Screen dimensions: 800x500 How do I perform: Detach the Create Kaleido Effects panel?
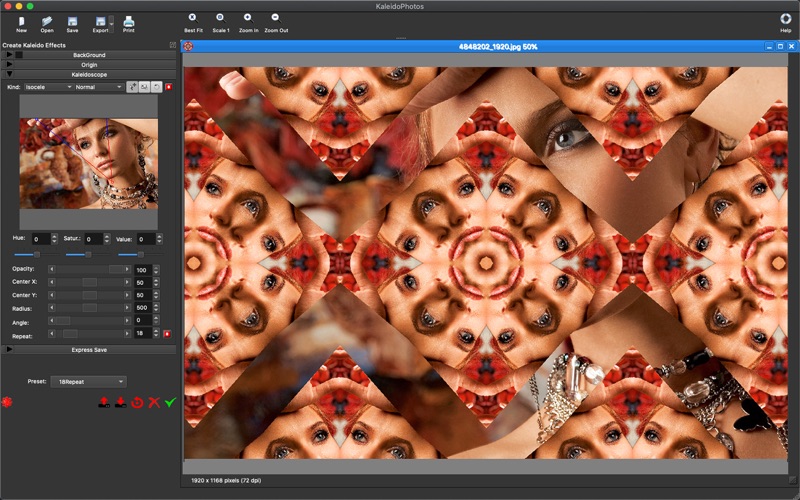click(172, 45)
